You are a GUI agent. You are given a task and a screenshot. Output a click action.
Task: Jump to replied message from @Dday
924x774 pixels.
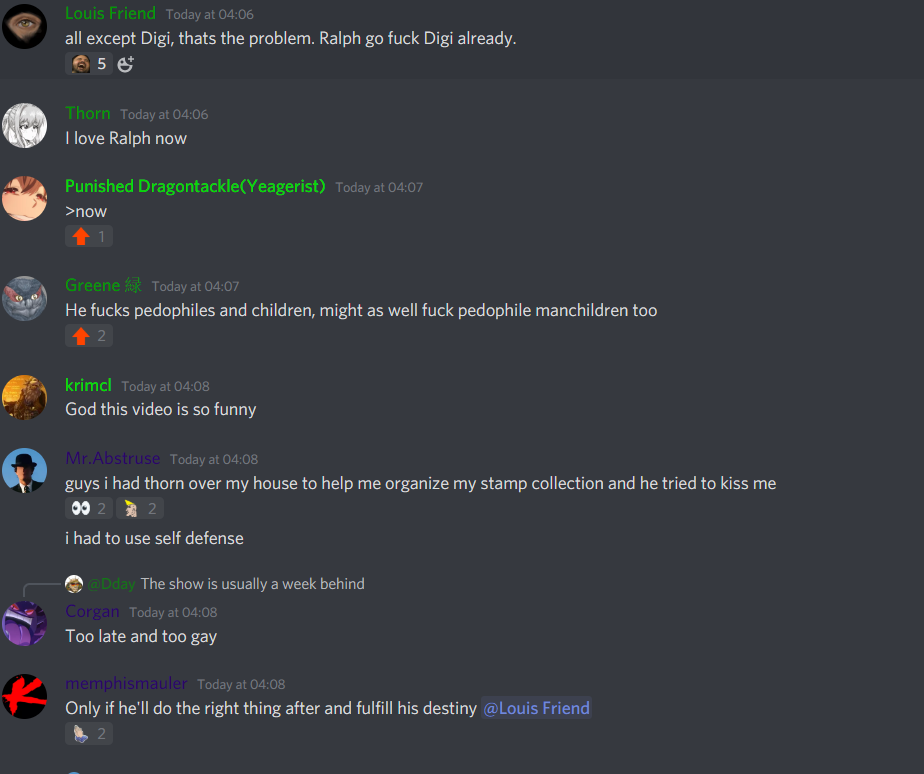[x=252, y=584]
